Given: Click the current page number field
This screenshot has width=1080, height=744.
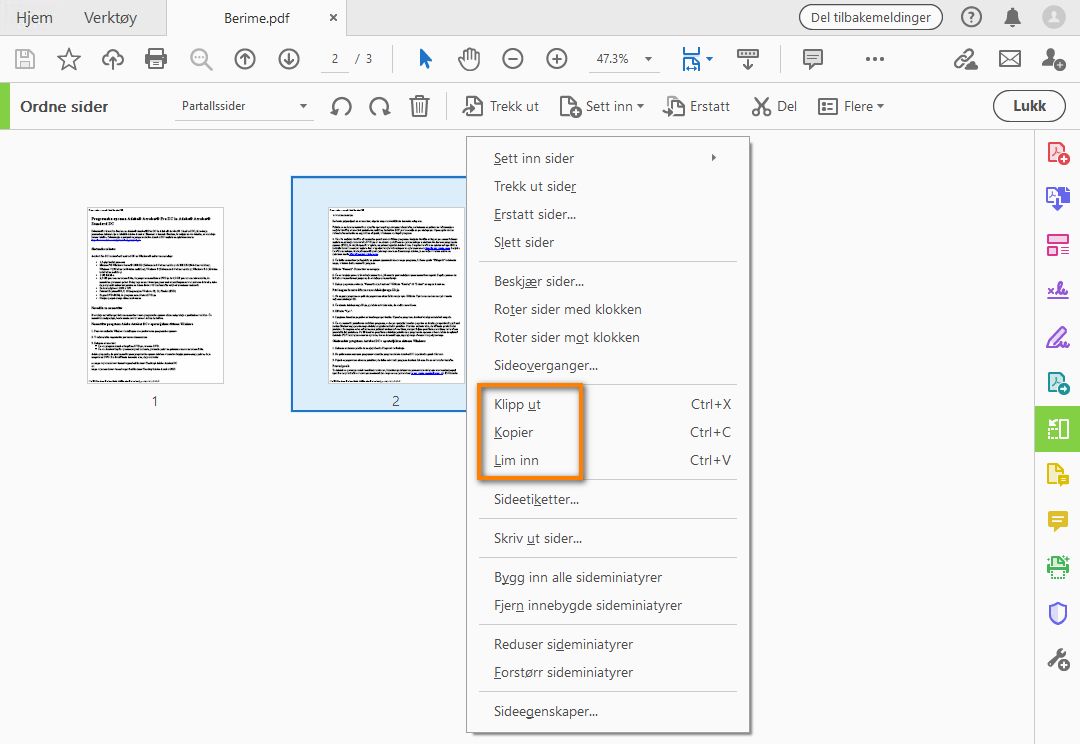Looking at the screenshot, I should 335,59.
